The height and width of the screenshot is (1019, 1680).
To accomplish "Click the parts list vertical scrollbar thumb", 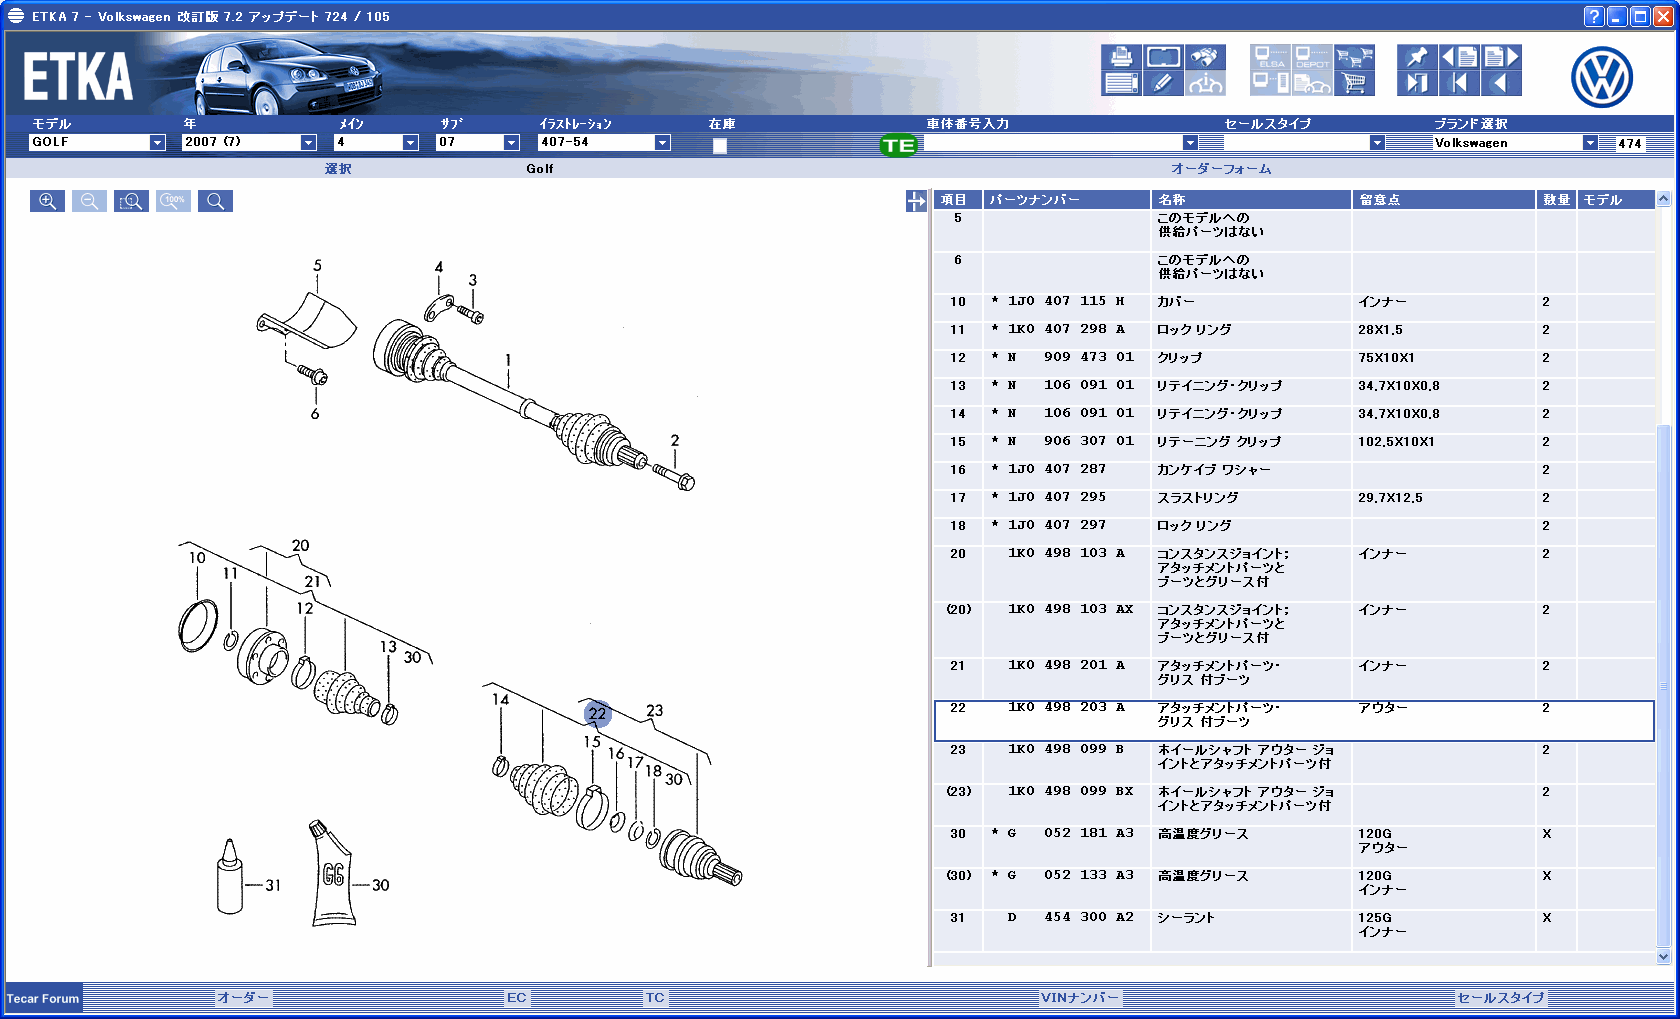I will (1664, 685).
